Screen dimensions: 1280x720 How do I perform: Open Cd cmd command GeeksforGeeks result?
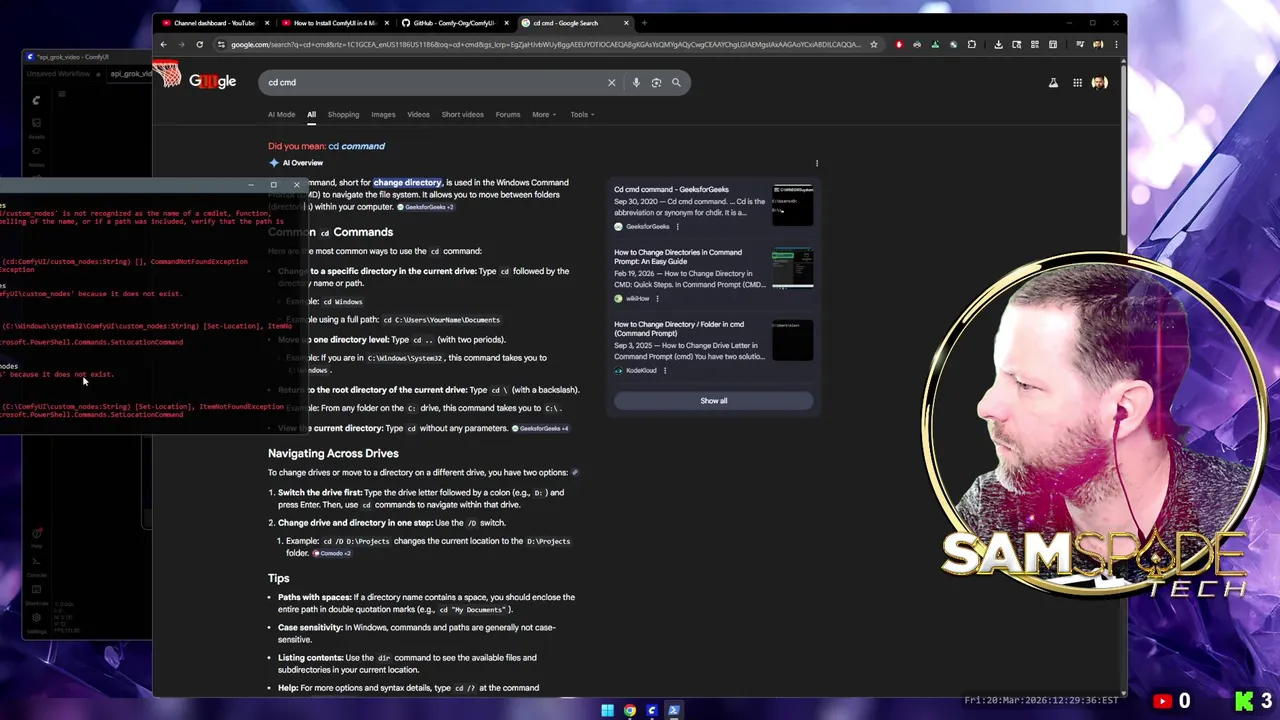pyautogui.click(x=671, y=189)
